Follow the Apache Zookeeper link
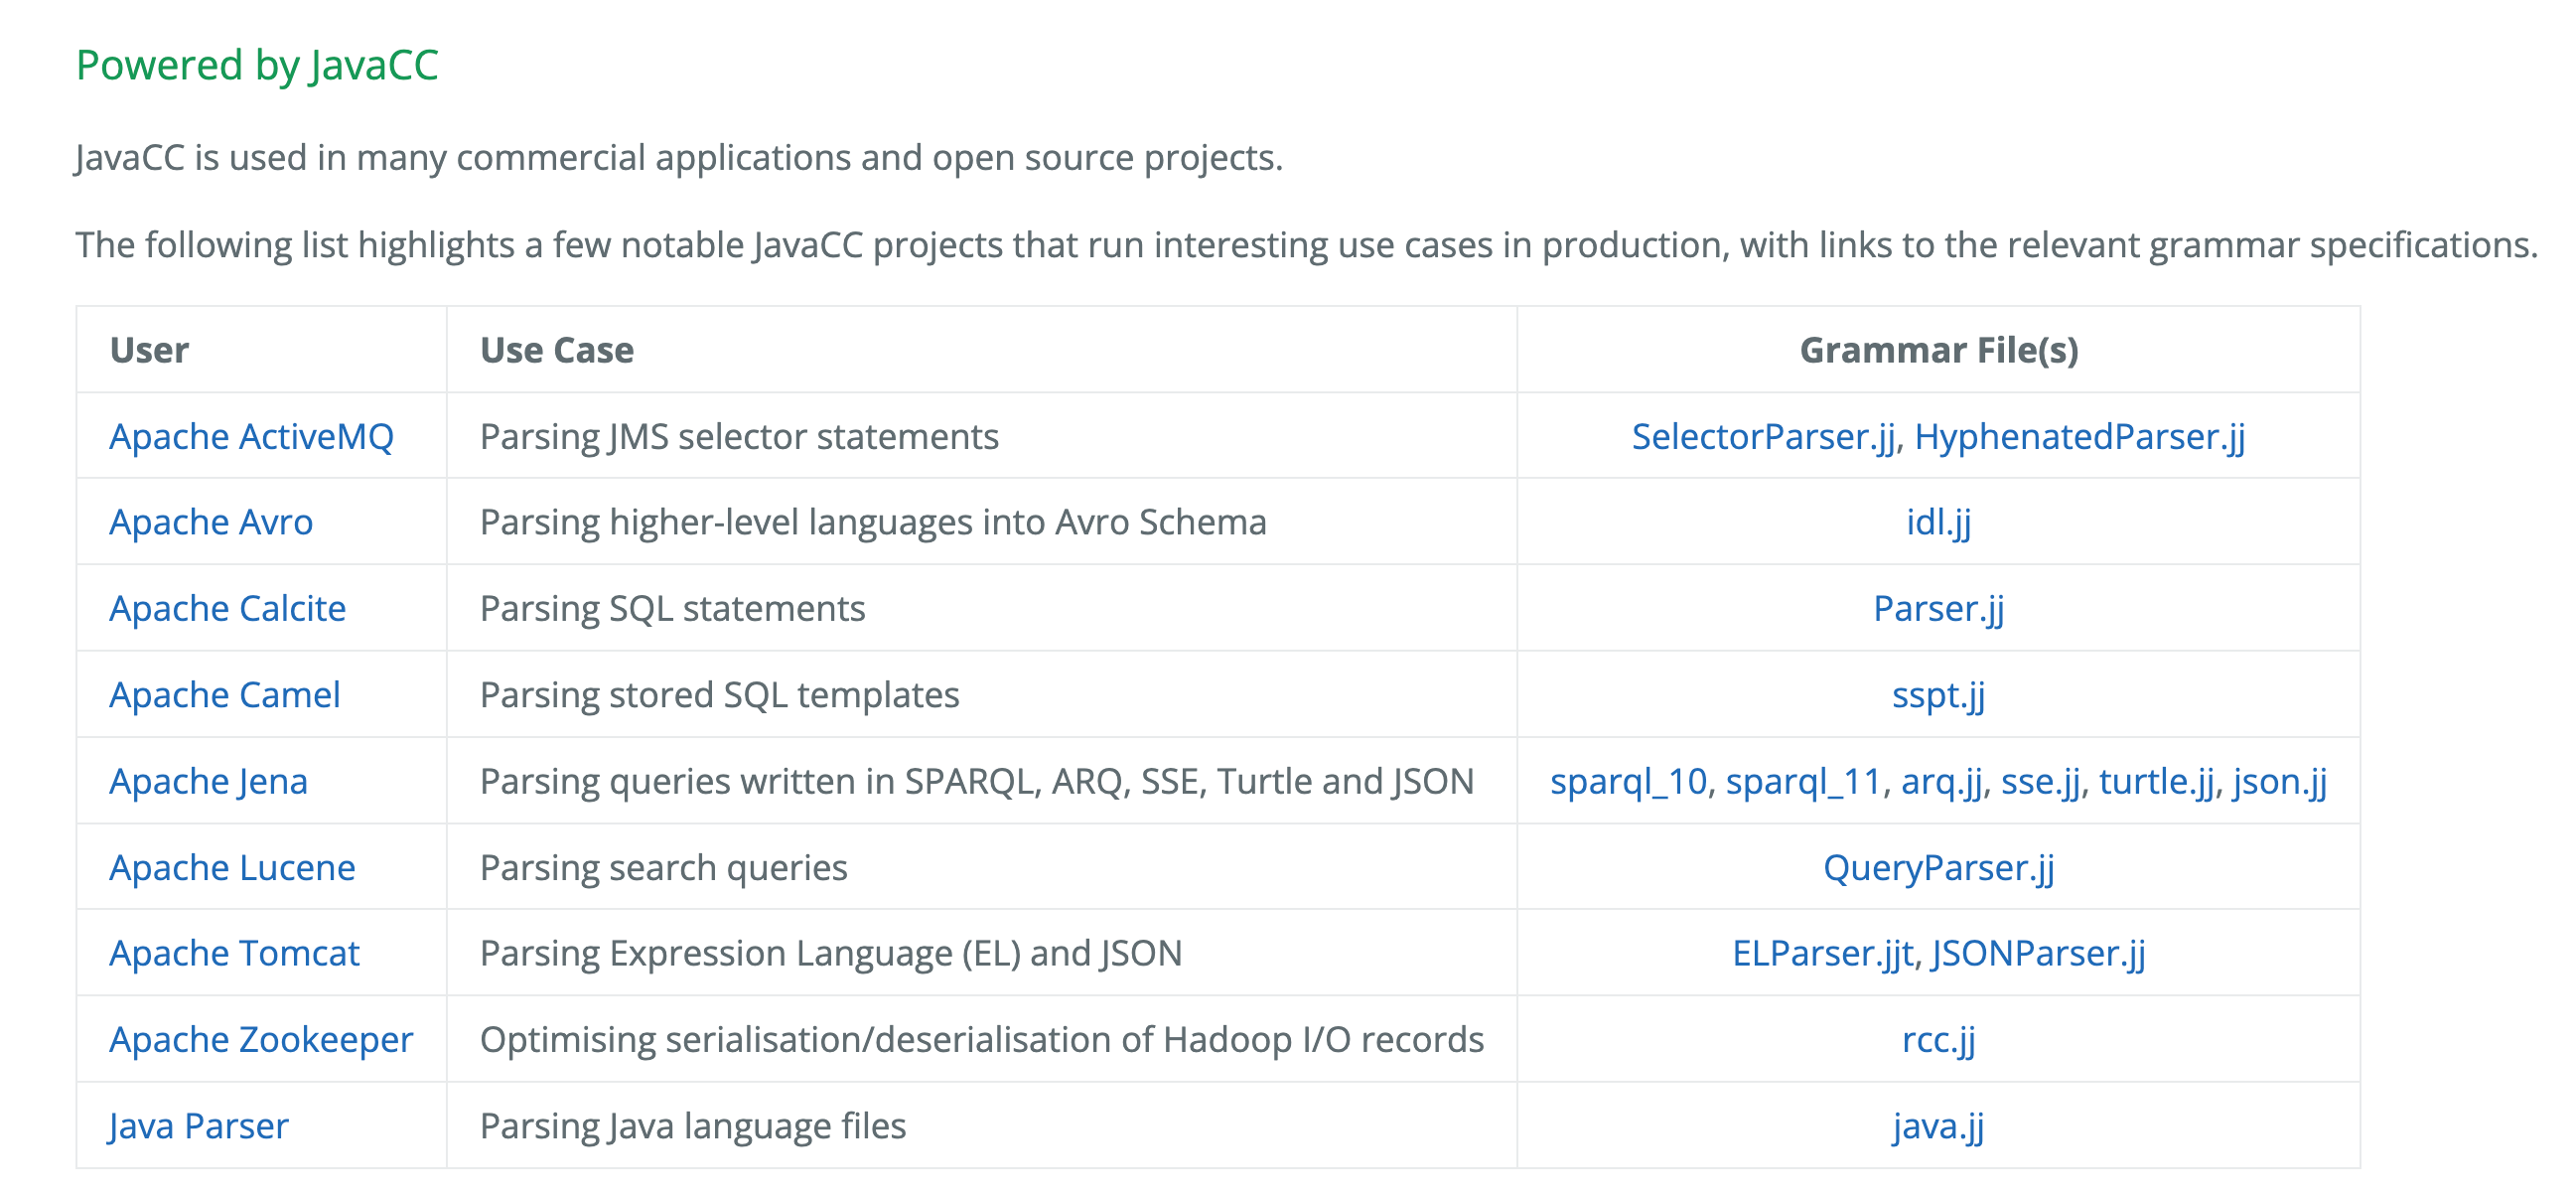This screenshot has width=2576, height=1196. 261,1040
